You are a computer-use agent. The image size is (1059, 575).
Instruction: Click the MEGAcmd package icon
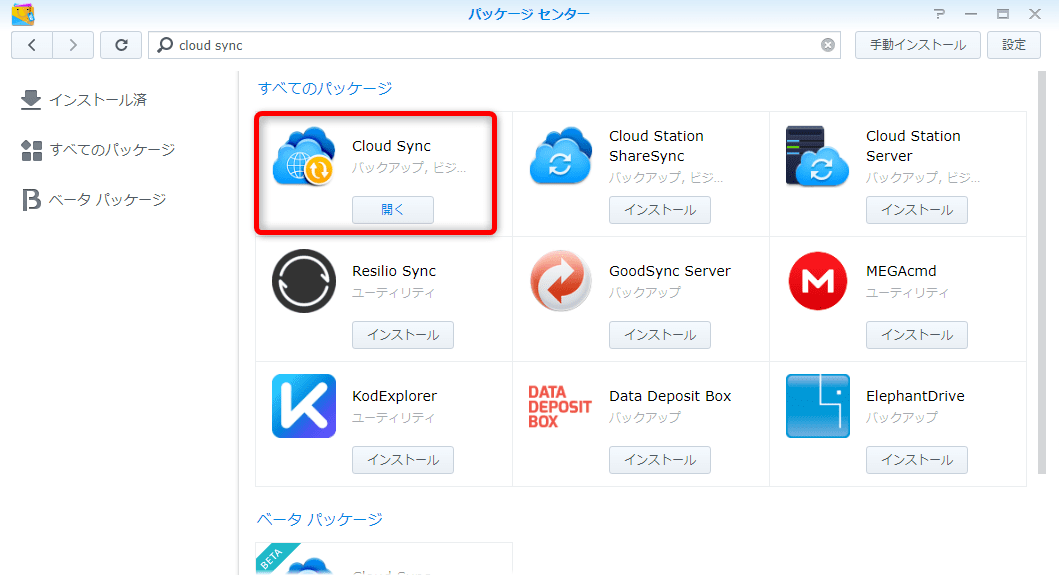click(818, 281)
